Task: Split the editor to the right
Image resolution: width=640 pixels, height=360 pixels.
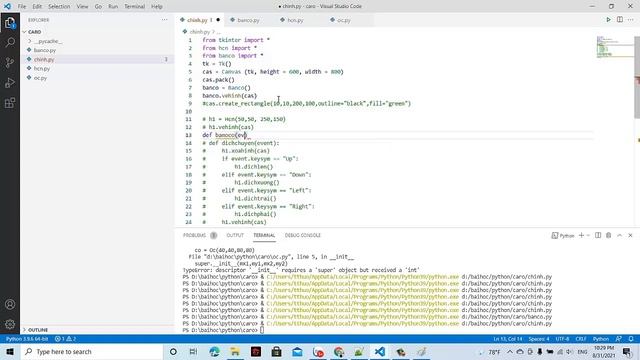Action: pyautogui.click(x=620, y=20)
